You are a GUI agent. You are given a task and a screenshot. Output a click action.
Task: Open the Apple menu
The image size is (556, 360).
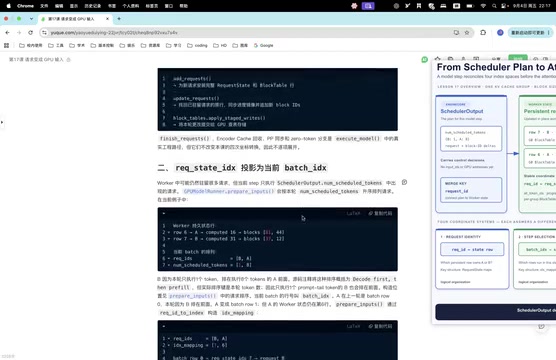click(9, 6)
